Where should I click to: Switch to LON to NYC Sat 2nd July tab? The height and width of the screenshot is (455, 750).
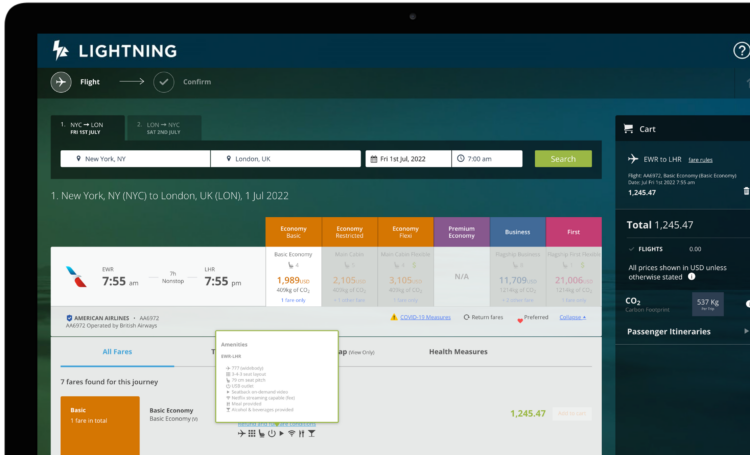click(164, 128)
